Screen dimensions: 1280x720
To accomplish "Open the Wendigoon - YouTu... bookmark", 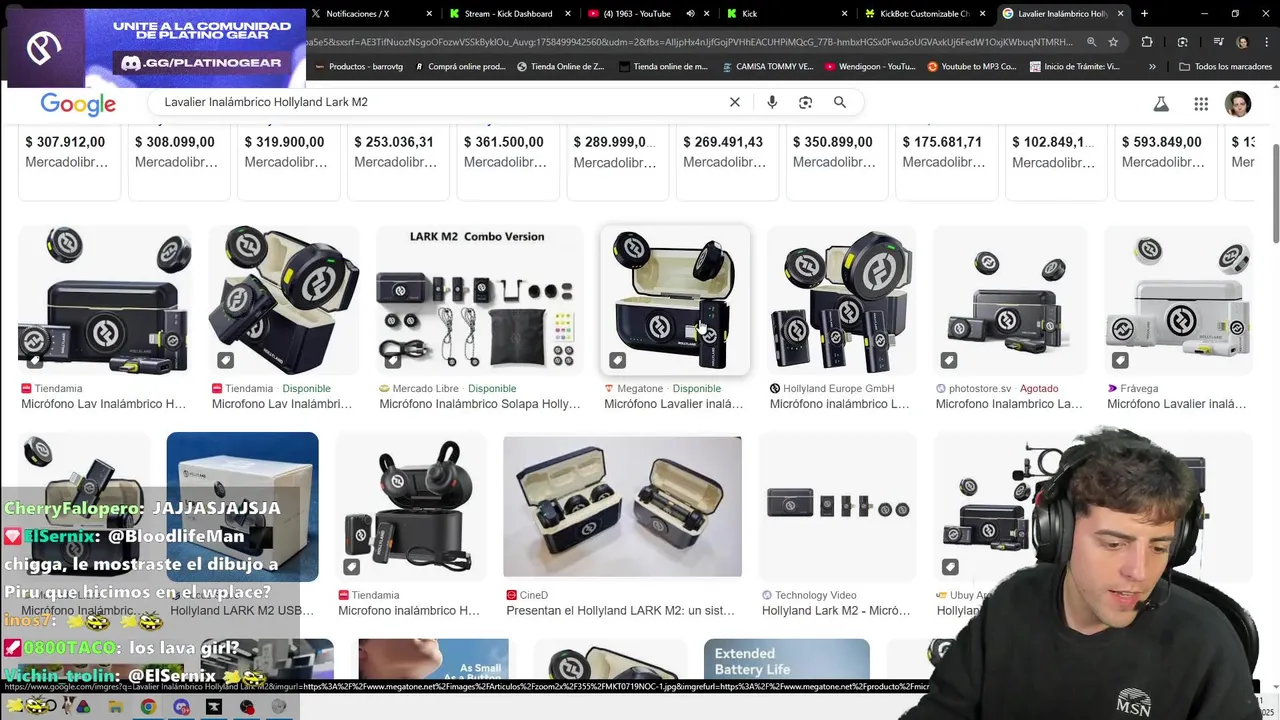I will coord(870,66).
